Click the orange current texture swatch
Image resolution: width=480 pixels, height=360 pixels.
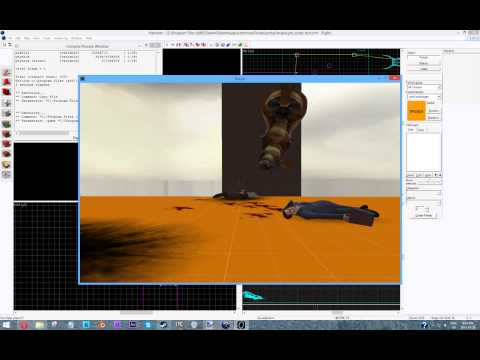coord(416,111)
